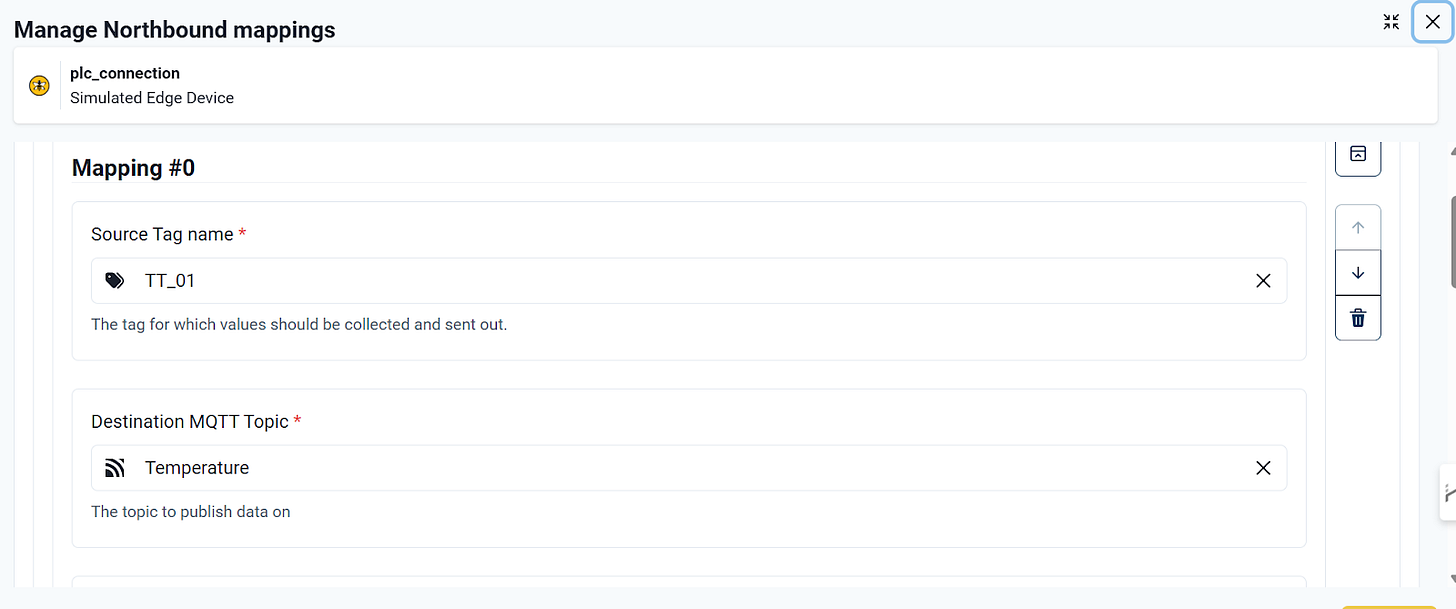Screen dimensions: 1456x609
Task: Move Mapping #0 up with the arrow button
Action: click(1358, 228)
